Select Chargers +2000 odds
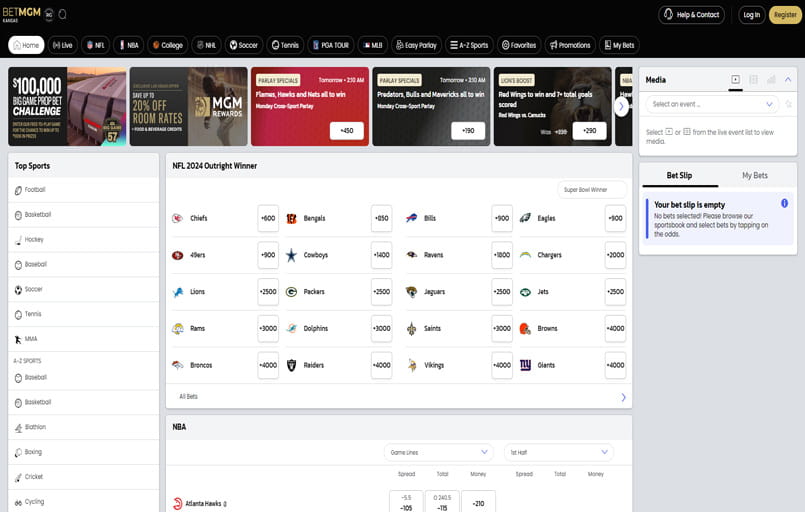805x512 pixels. [x=615, y=255]
